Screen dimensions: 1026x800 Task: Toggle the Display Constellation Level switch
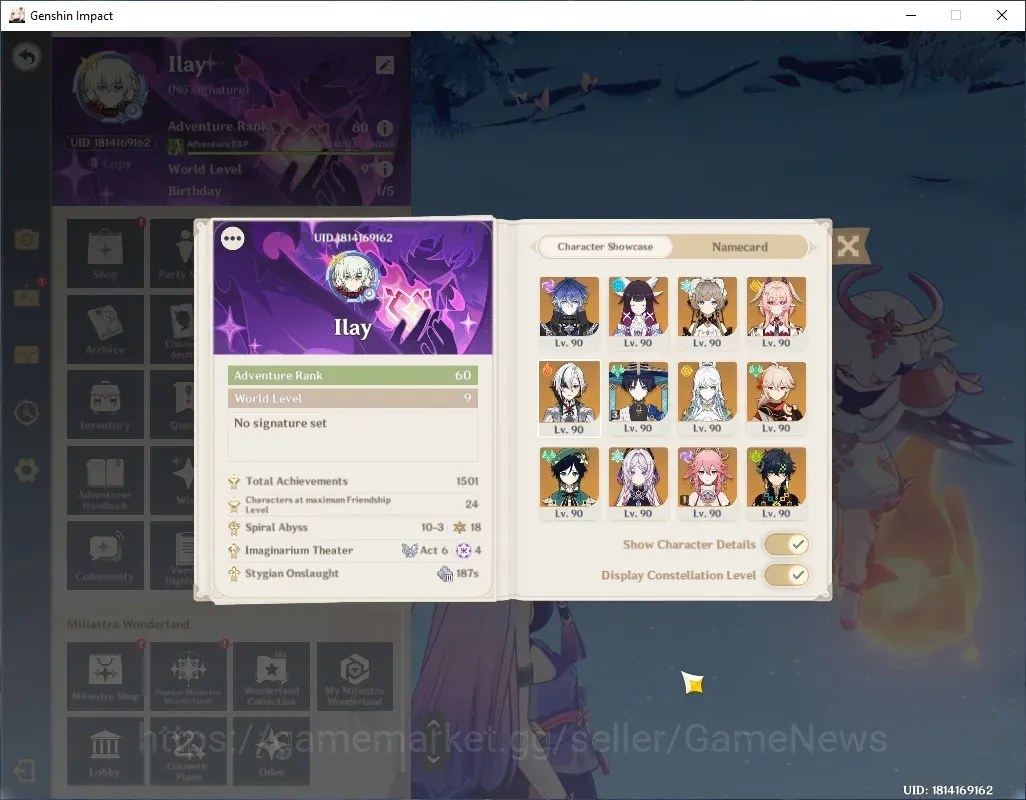tap(787, 575)
